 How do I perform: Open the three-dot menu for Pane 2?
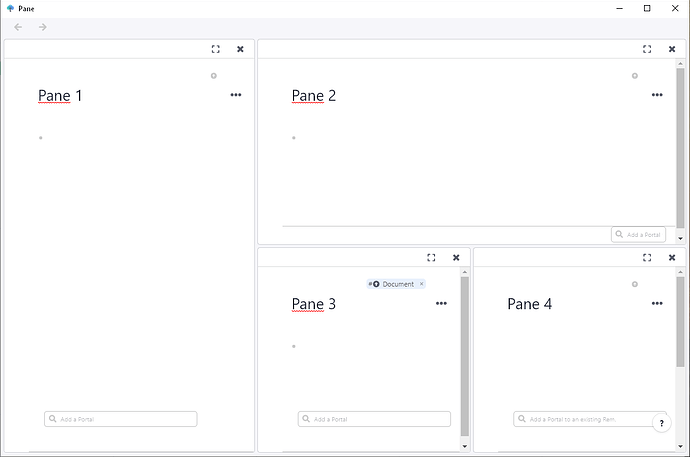[x=657, y=95]
